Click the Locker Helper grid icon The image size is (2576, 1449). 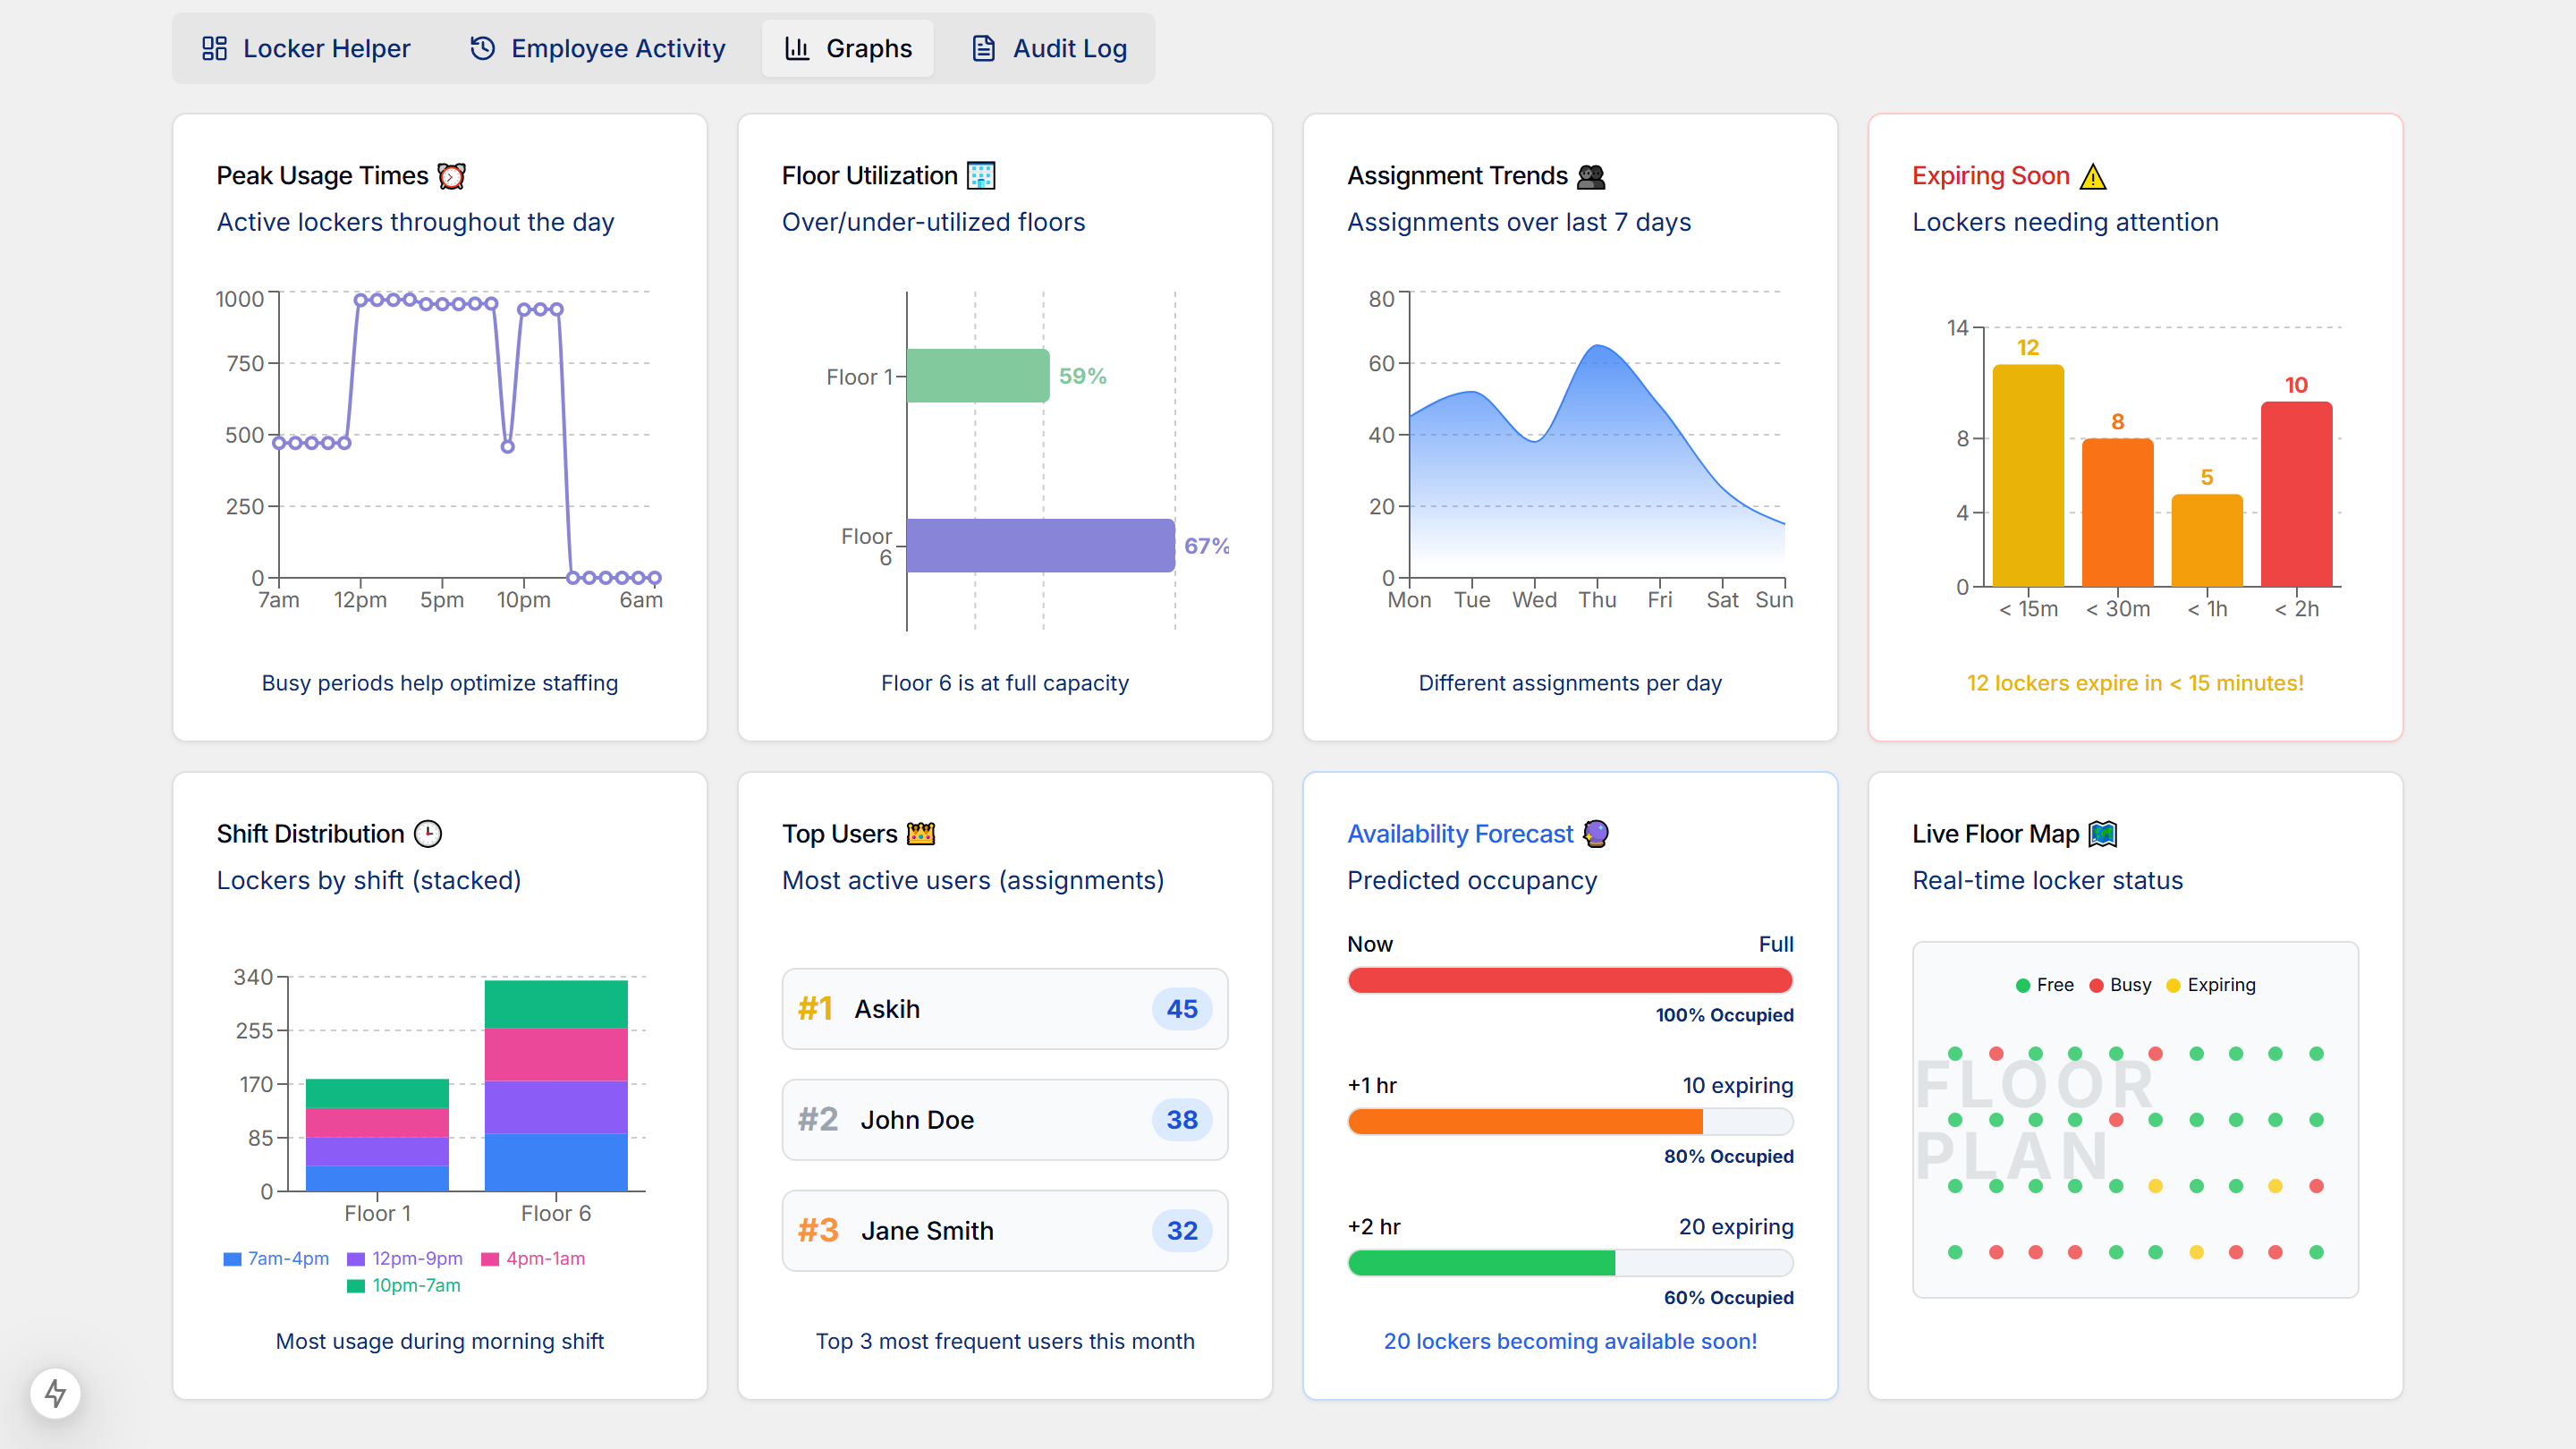[x=214, y=48]
